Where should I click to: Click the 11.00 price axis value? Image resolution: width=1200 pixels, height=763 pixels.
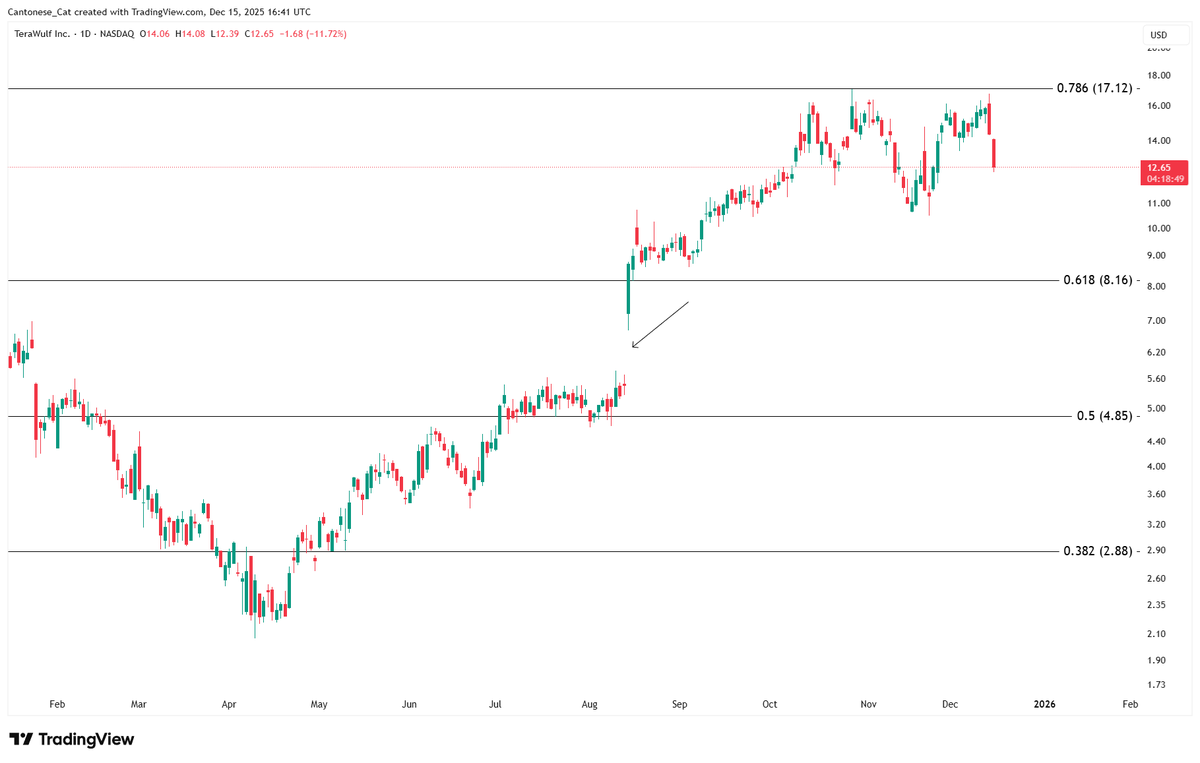pyautogui.click(x=1159, y=203)
